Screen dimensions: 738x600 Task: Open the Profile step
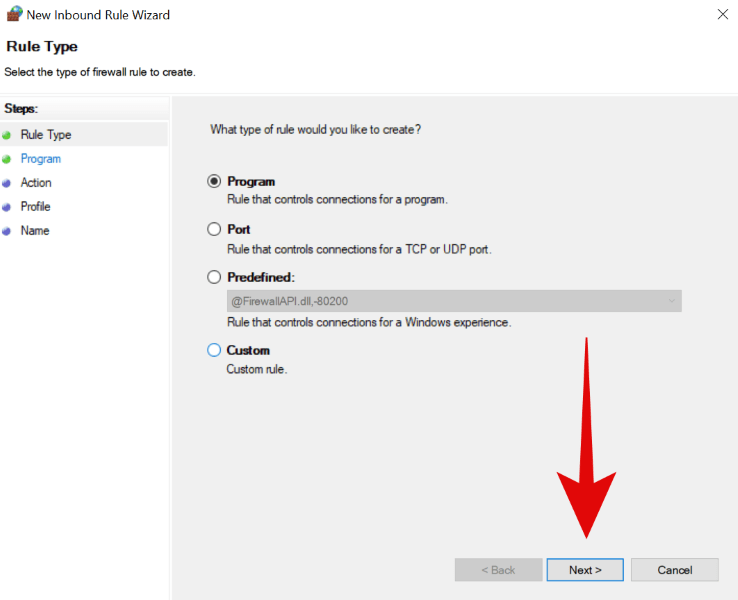click(36, 207)
